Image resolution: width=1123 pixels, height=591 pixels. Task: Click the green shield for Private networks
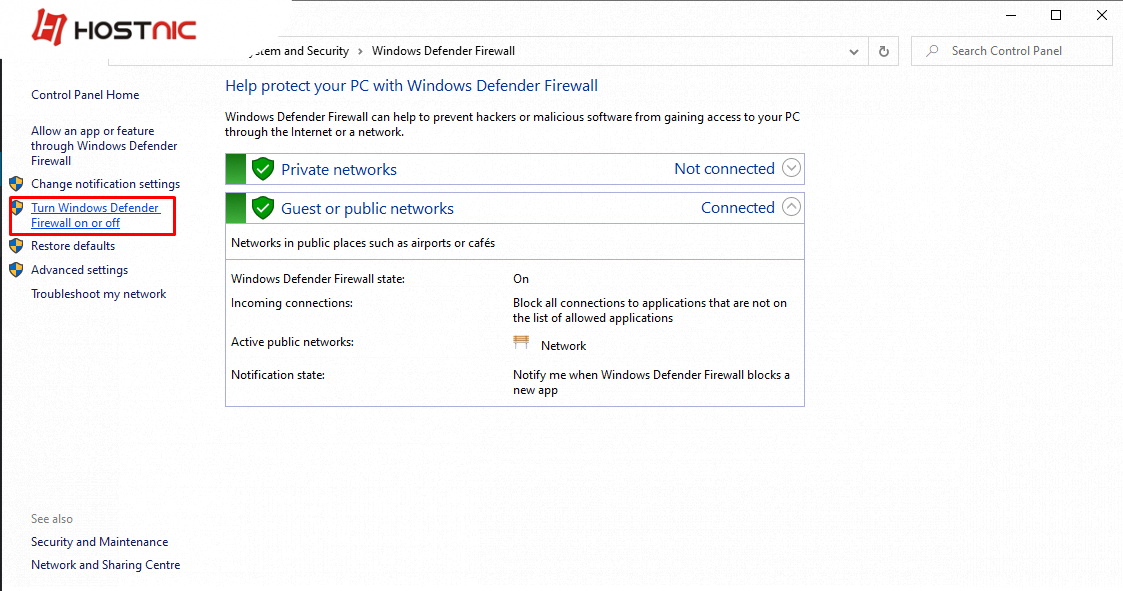(x=262, y=168)
